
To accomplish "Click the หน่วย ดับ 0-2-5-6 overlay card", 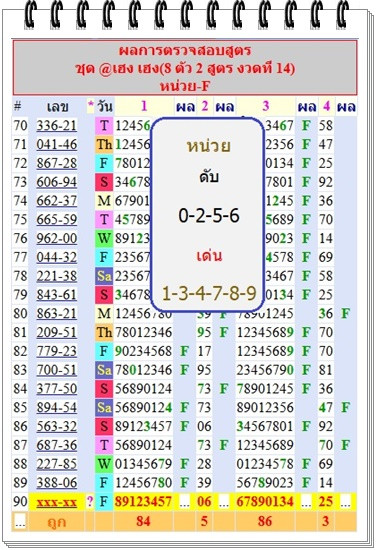I will tap(208, 214).
